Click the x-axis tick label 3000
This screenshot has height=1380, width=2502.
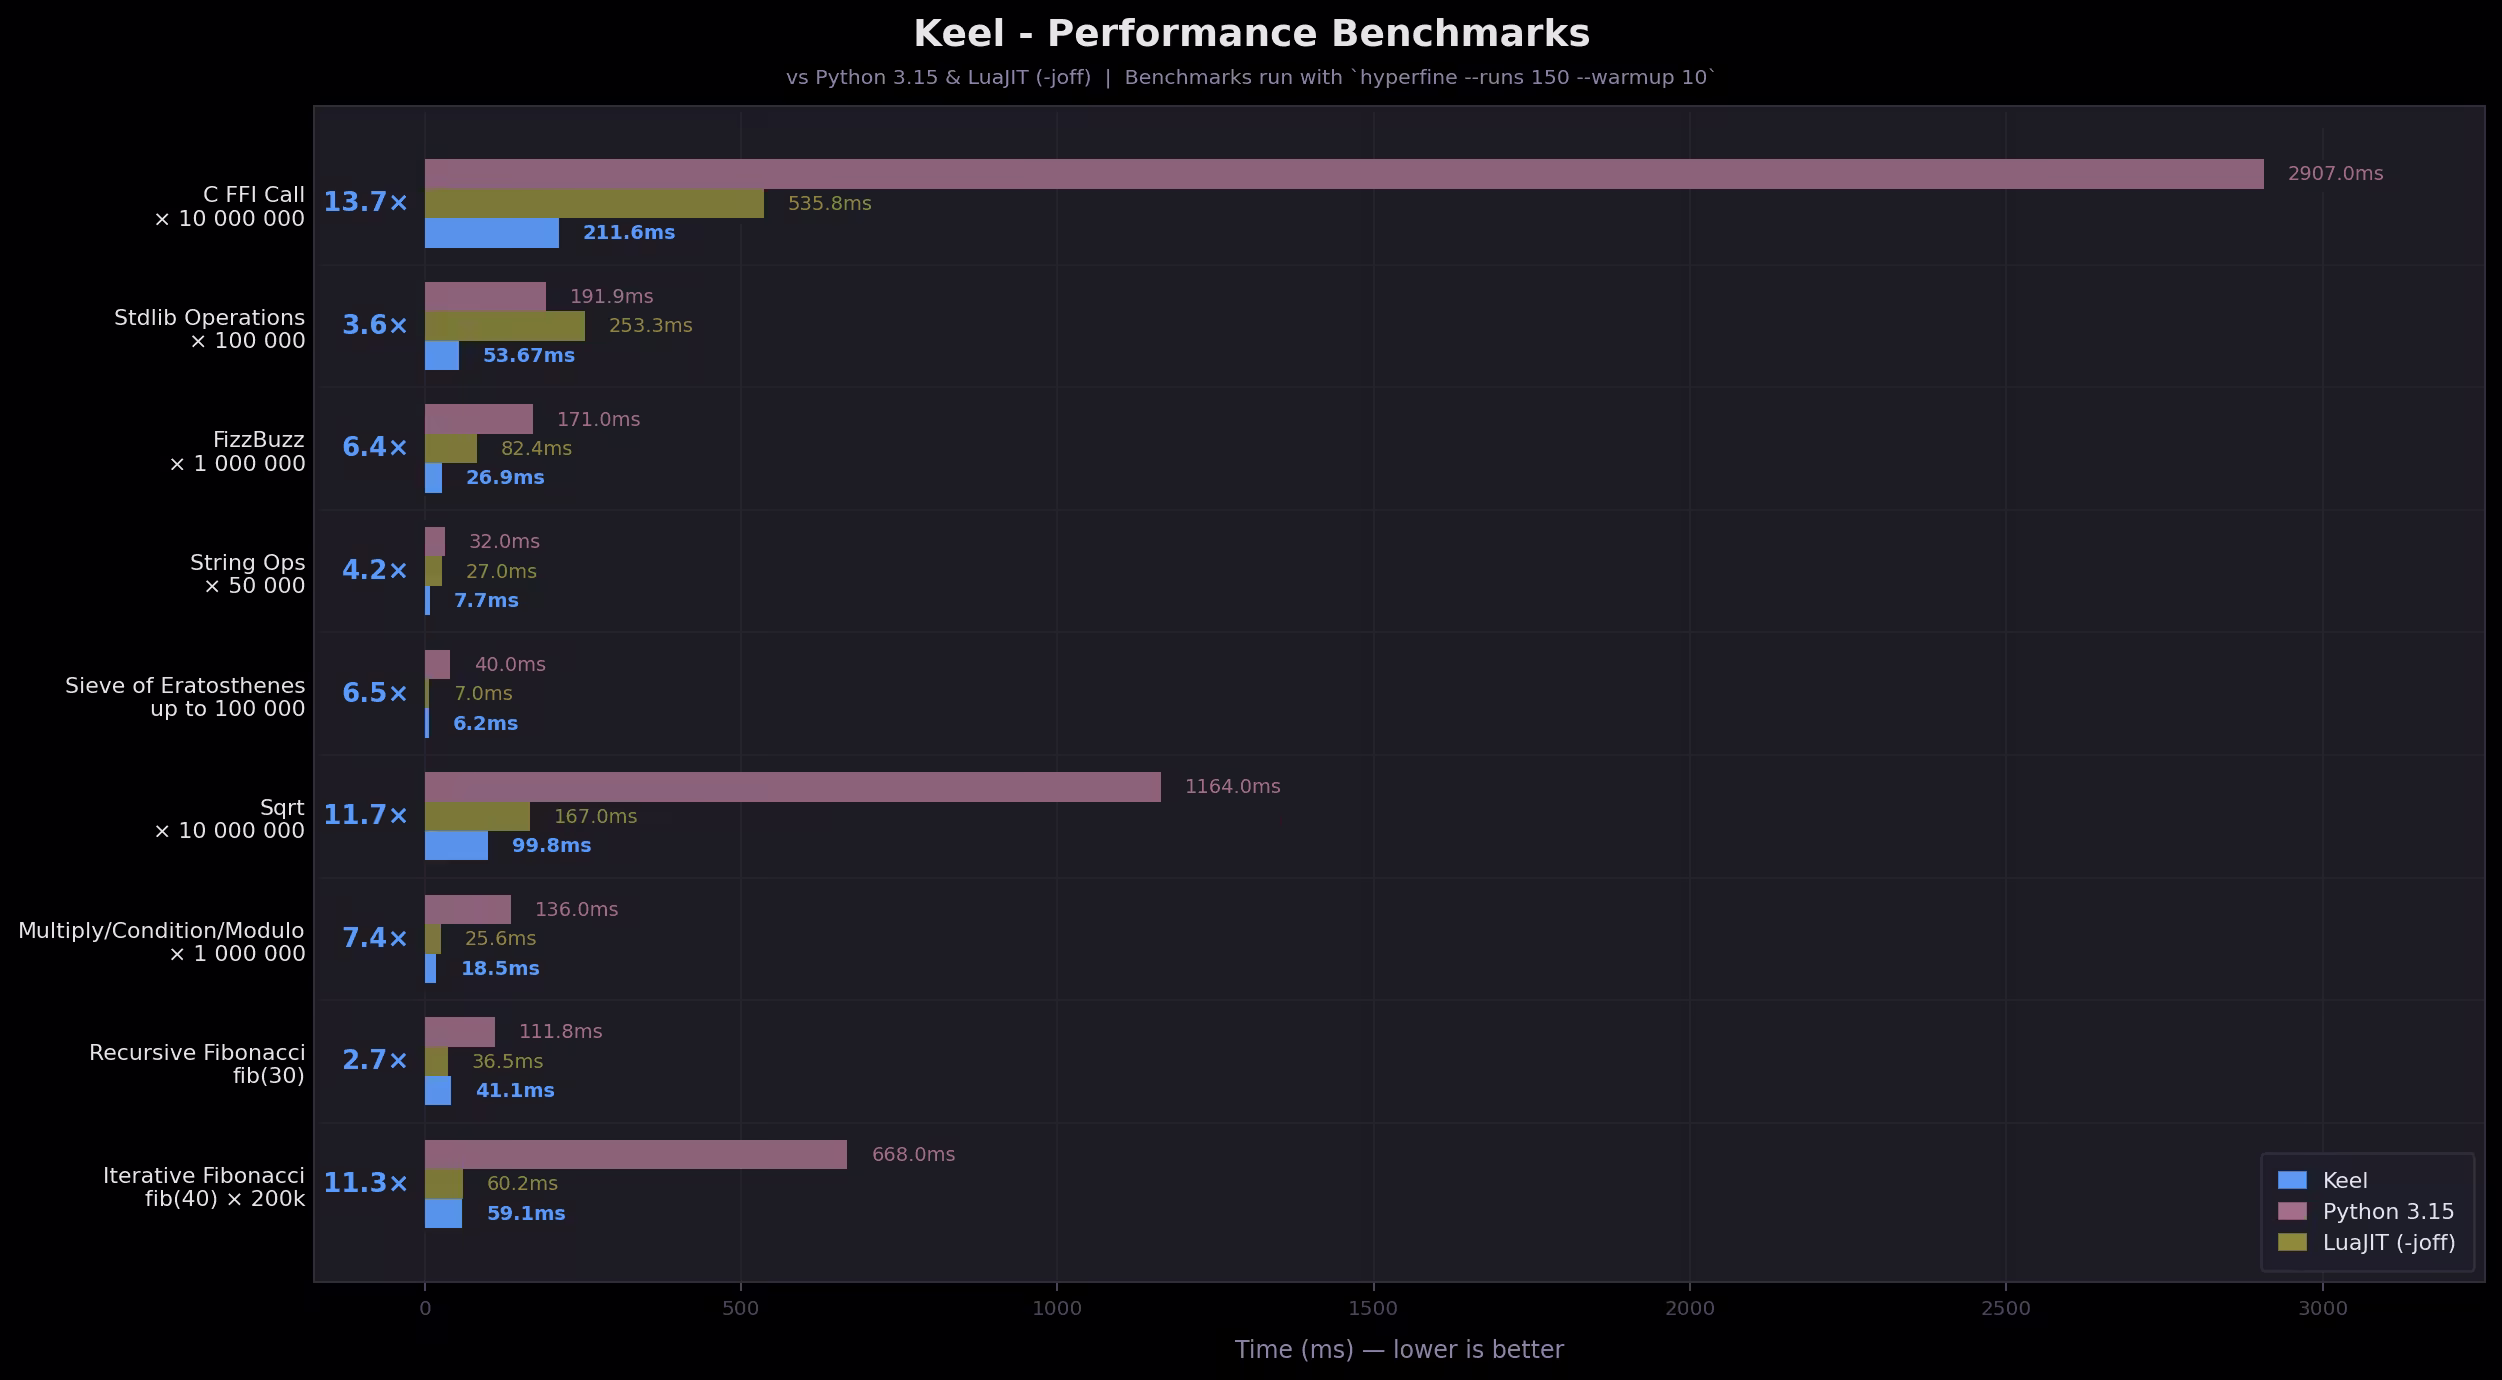coord(2322,1309)
